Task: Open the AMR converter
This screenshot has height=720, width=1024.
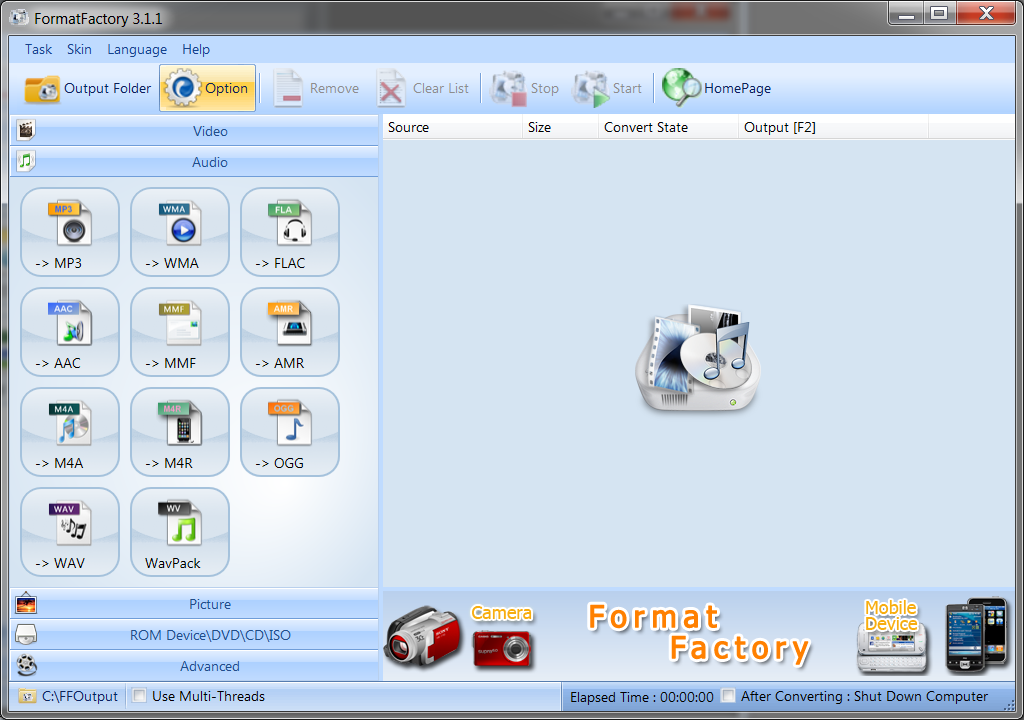Action: [x=289, y=332]
